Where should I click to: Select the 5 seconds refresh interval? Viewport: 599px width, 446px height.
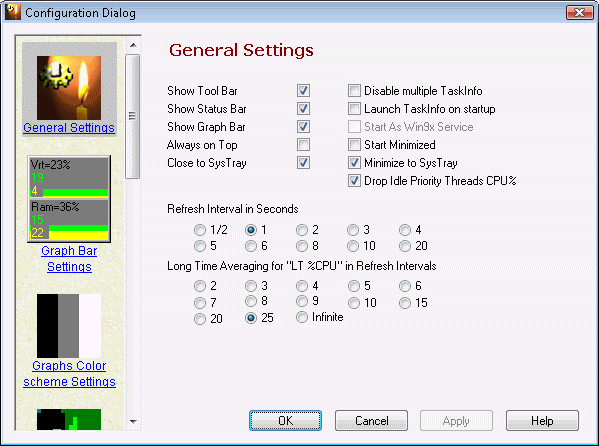(200, 246)
